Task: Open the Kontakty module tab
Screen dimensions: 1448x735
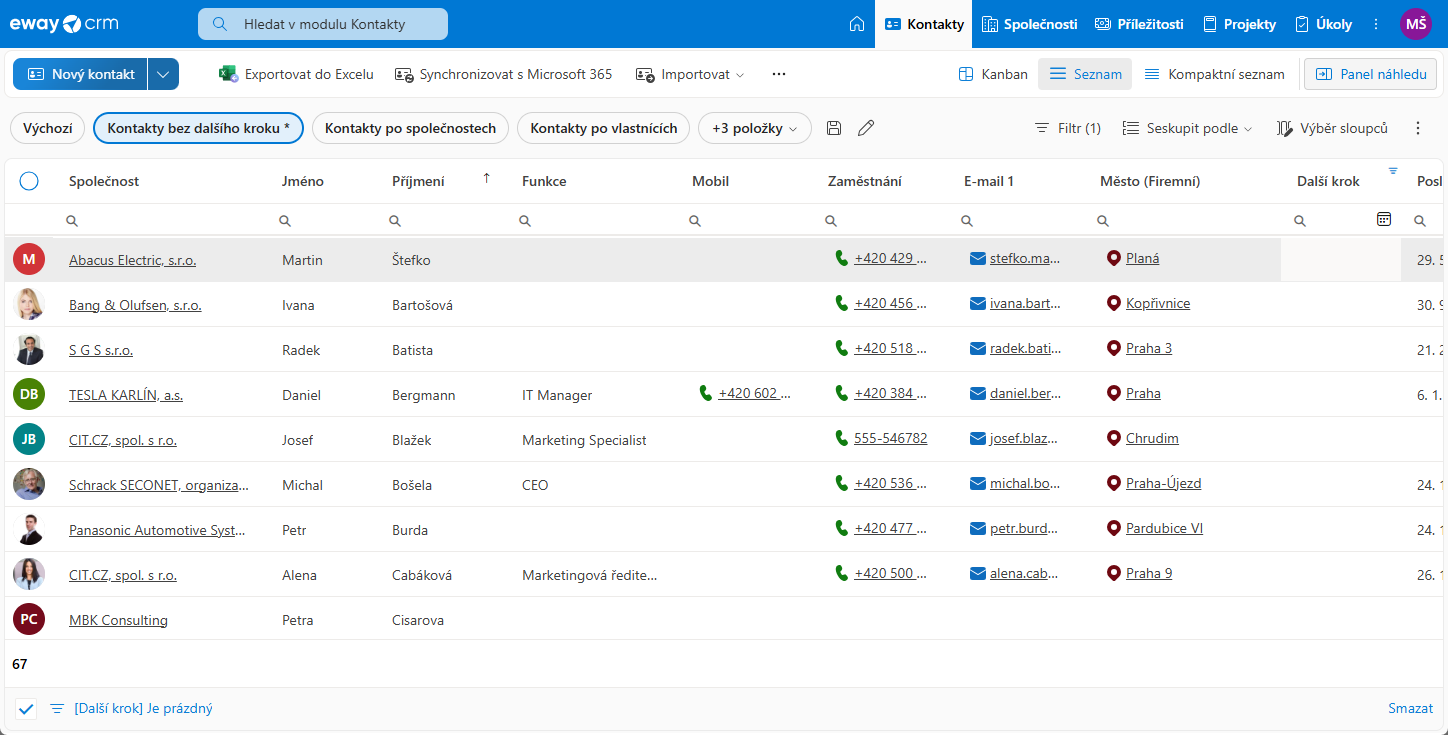Action: pos(924,24)
